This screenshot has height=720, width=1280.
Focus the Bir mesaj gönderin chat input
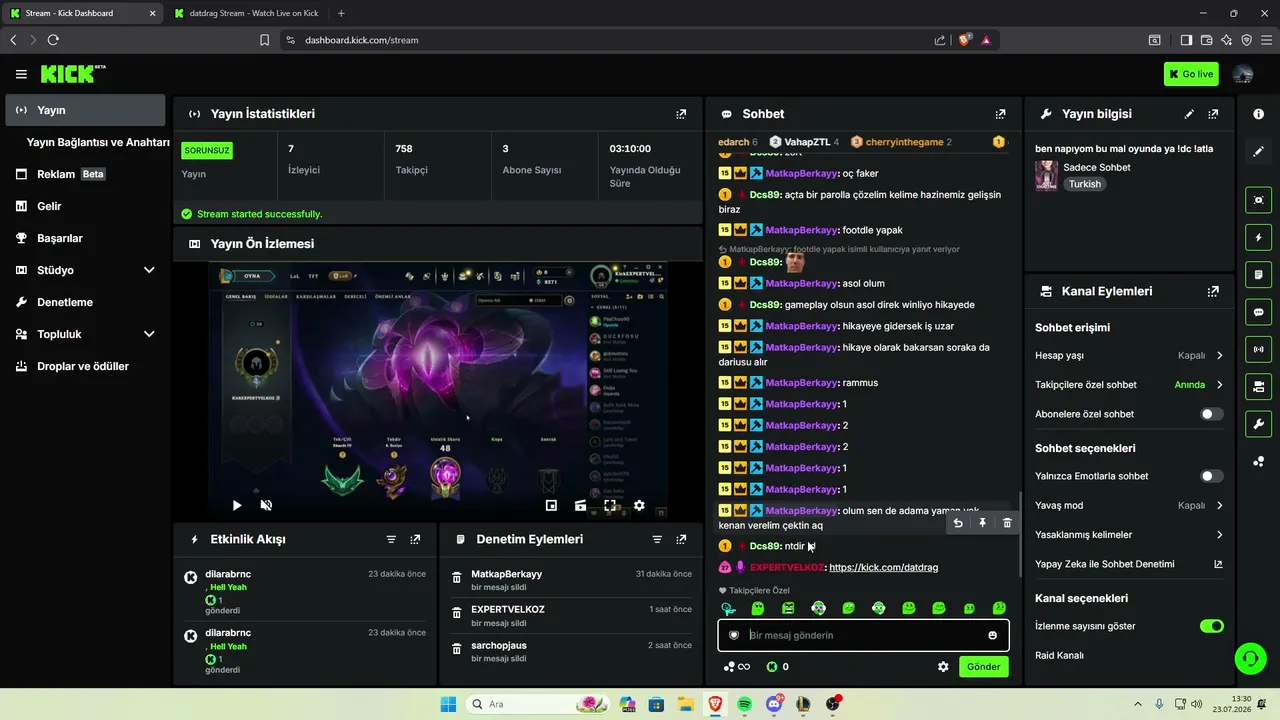pos(863,635)
